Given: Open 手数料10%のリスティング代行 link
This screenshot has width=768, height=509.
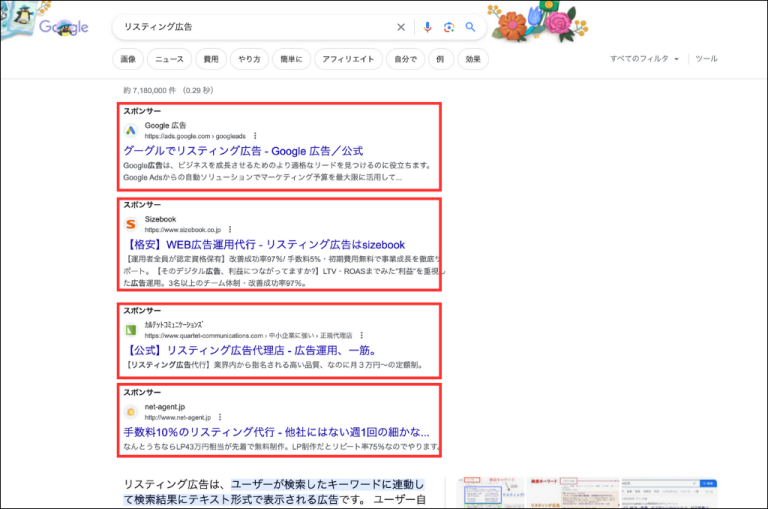Looking at the screenshot, I should tap(276, 432).
